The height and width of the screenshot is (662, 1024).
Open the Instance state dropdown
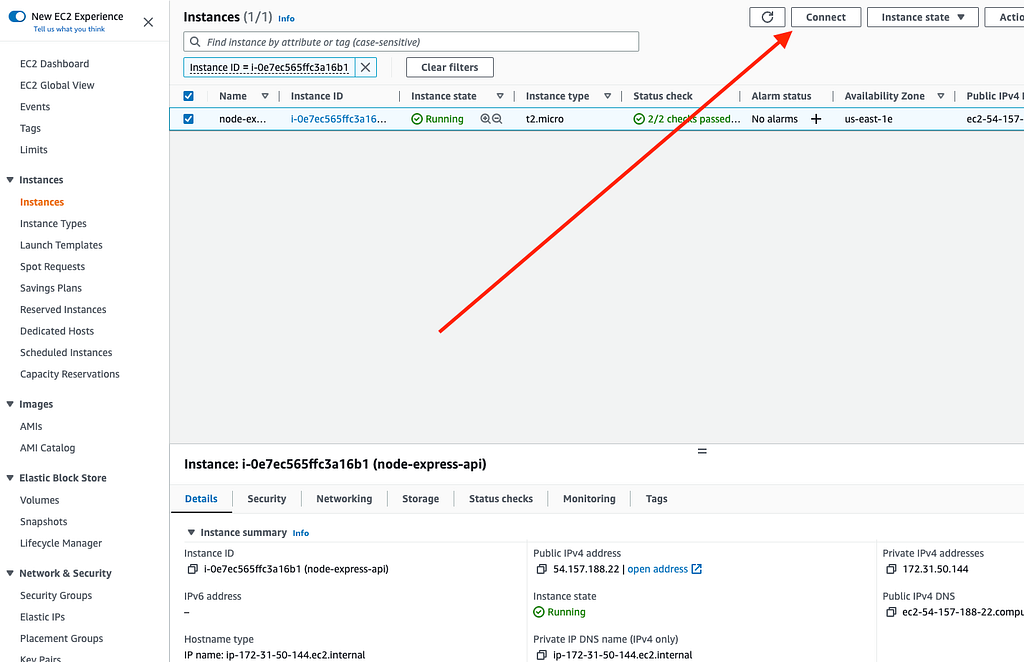(922, 17)
